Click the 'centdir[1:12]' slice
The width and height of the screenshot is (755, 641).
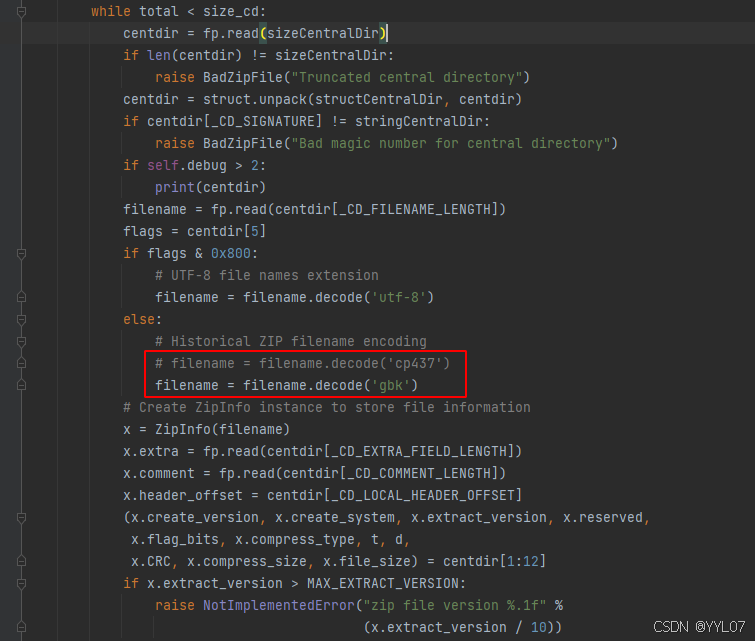tap(495, 562)
